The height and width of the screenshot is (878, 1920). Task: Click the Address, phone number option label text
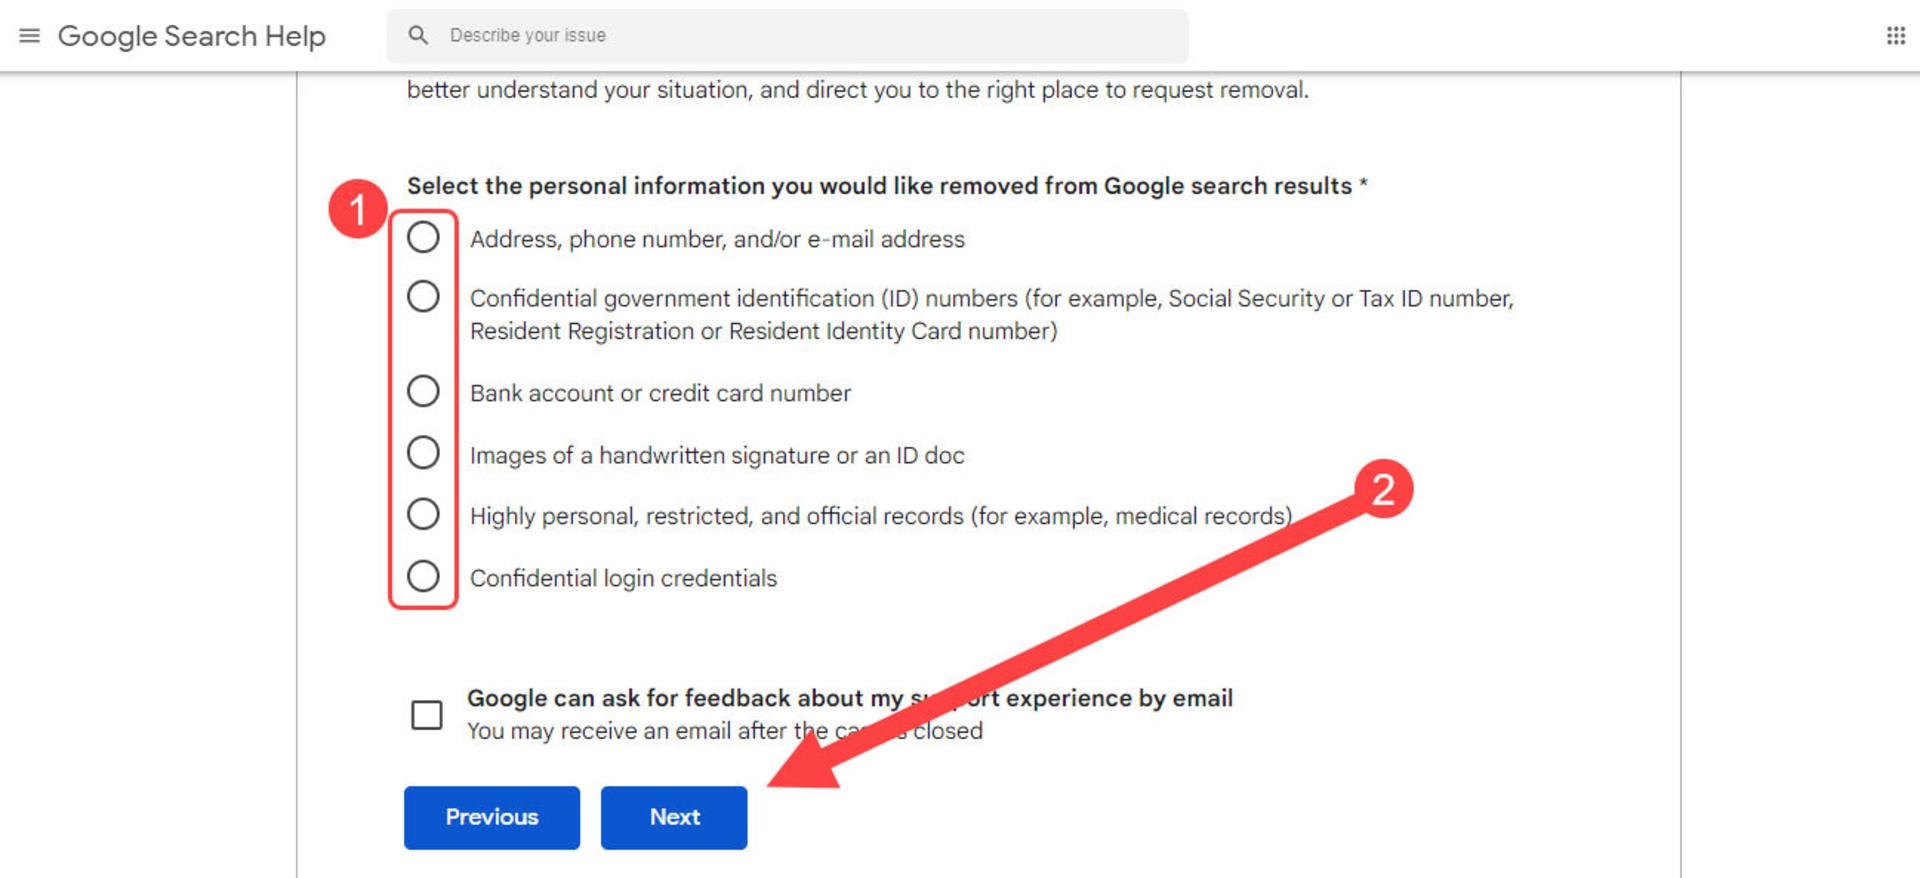pyautogui.click(x=717, y=240)
